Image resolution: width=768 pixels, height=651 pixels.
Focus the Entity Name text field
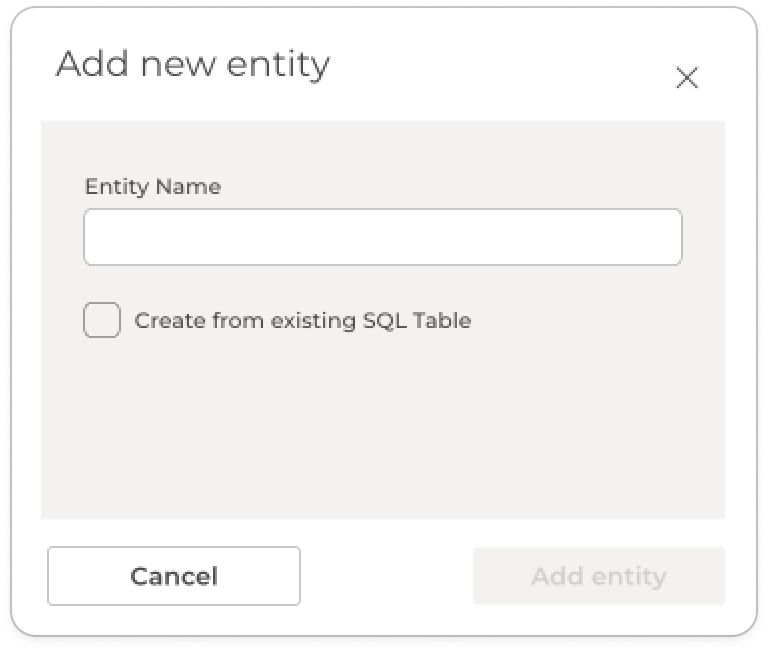coord(382,237)
